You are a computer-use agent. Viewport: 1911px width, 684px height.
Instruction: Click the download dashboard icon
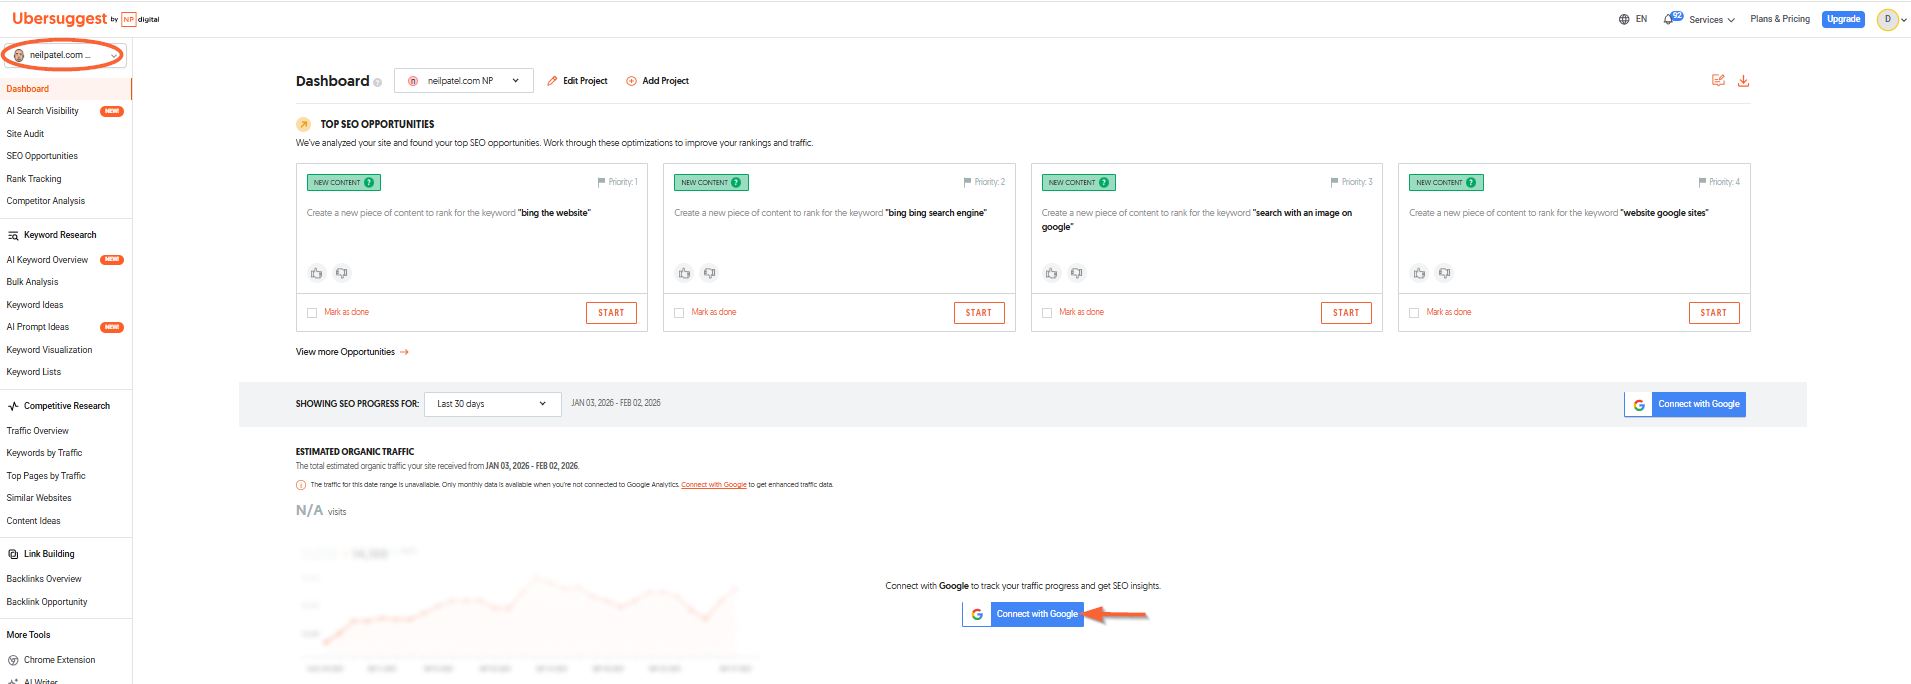1743,81
